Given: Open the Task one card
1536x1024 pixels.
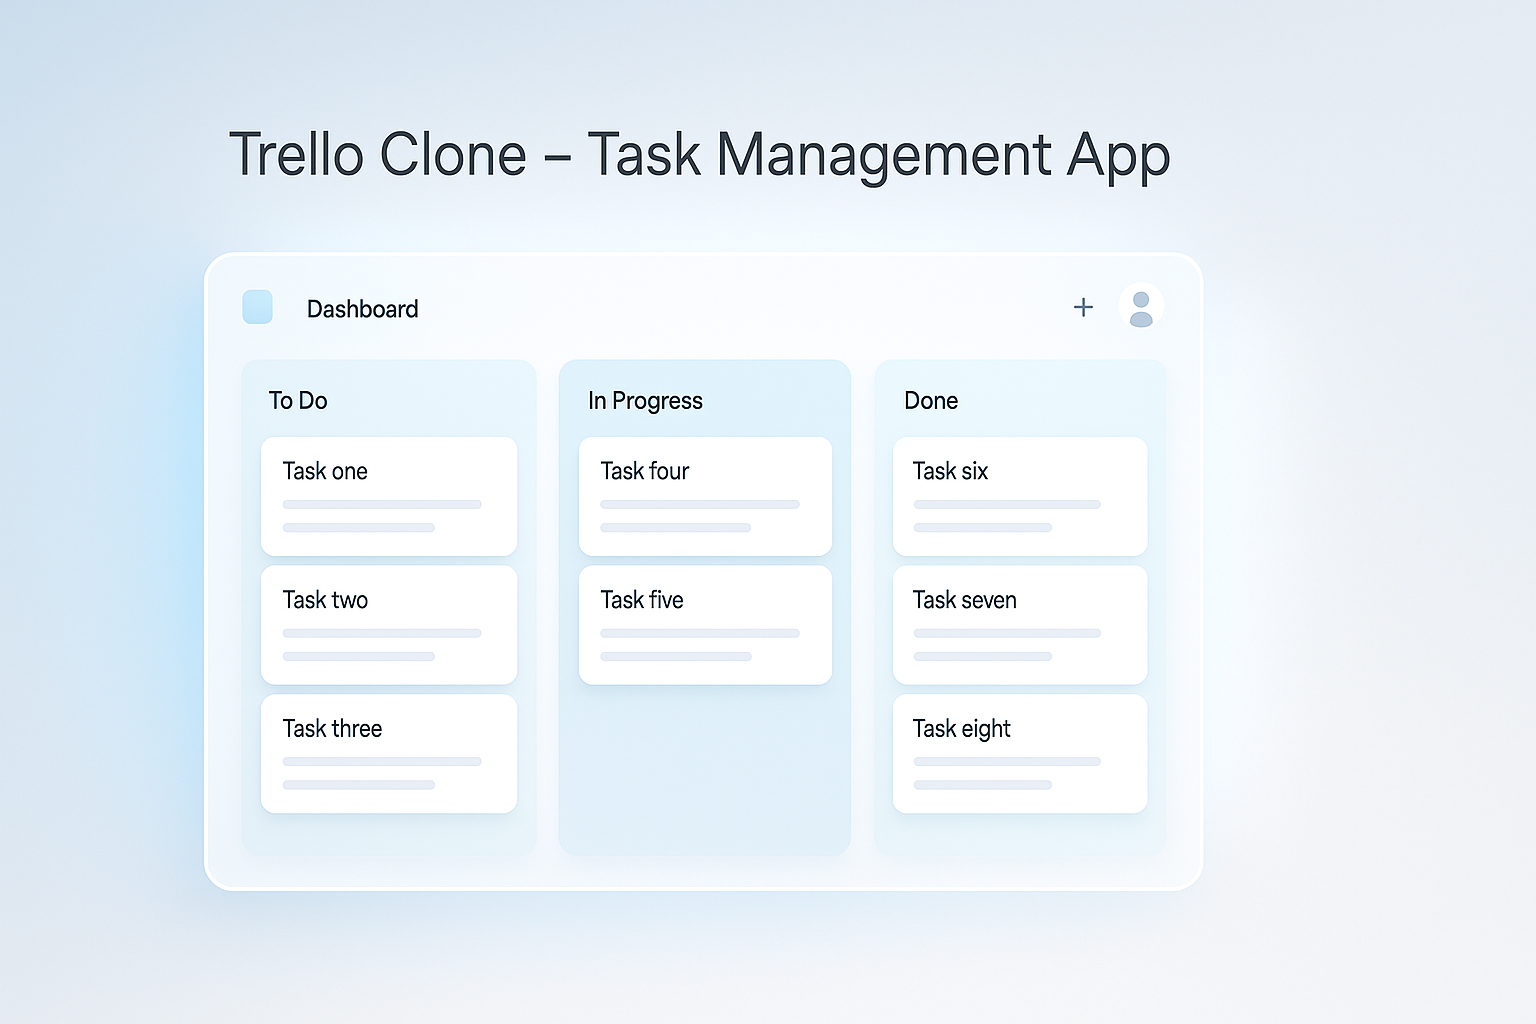Looking at the screenshot, I should [x=389, y=495].
